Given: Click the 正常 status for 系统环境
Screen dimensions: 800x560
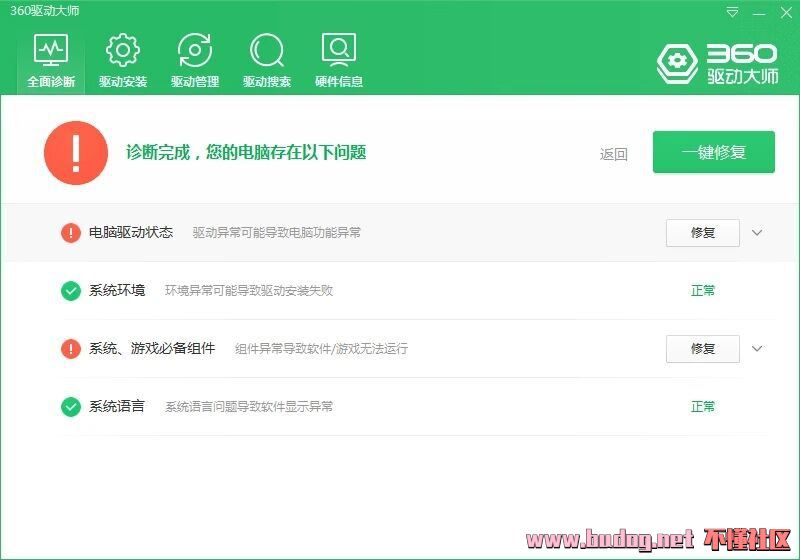Looking at the screenshot, I should tap(703, 291).
